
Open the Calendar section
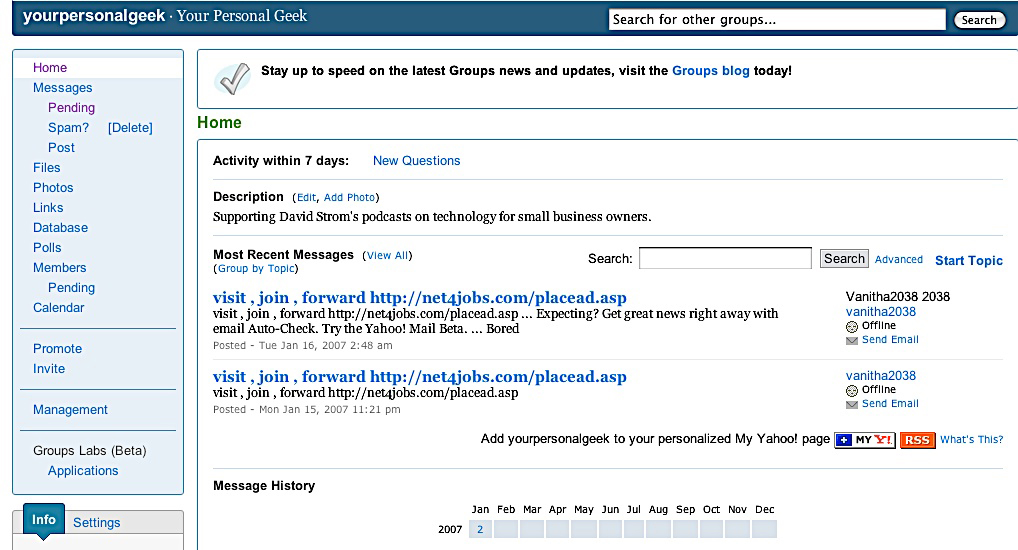click(58, 308)
